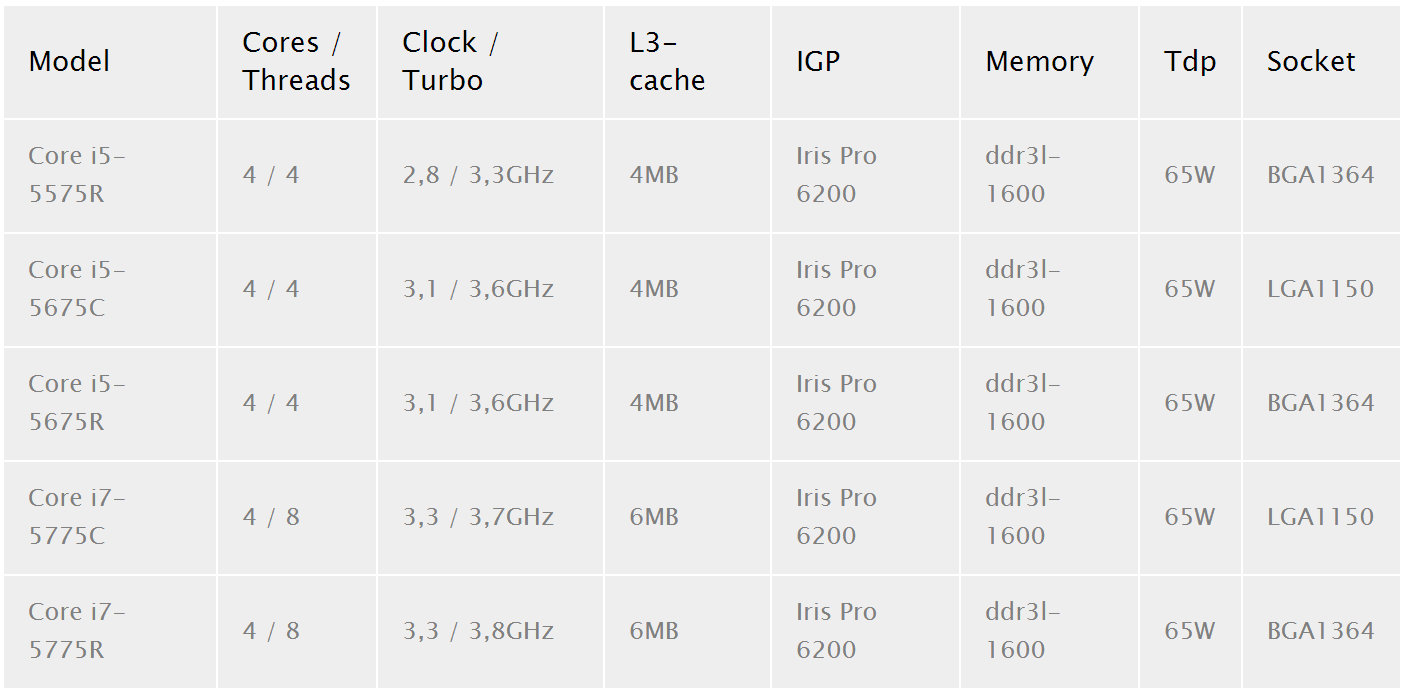Click the Socket column header
This screenshot has width=1404, height=693.
(x=1311, y=61)
